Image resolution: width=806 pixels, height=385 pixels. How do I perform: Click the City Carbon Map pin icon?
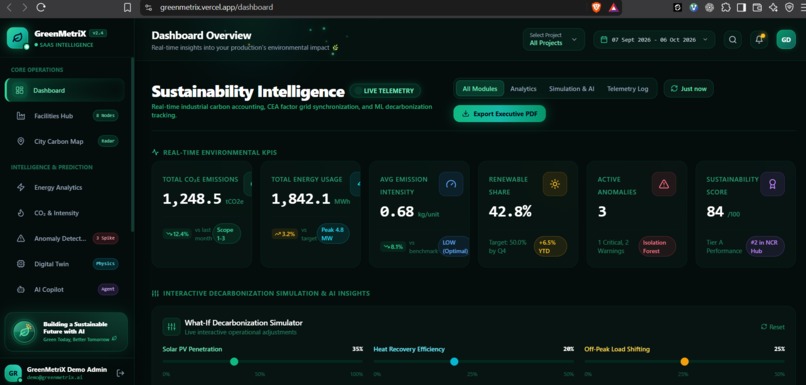pos(21,141)
